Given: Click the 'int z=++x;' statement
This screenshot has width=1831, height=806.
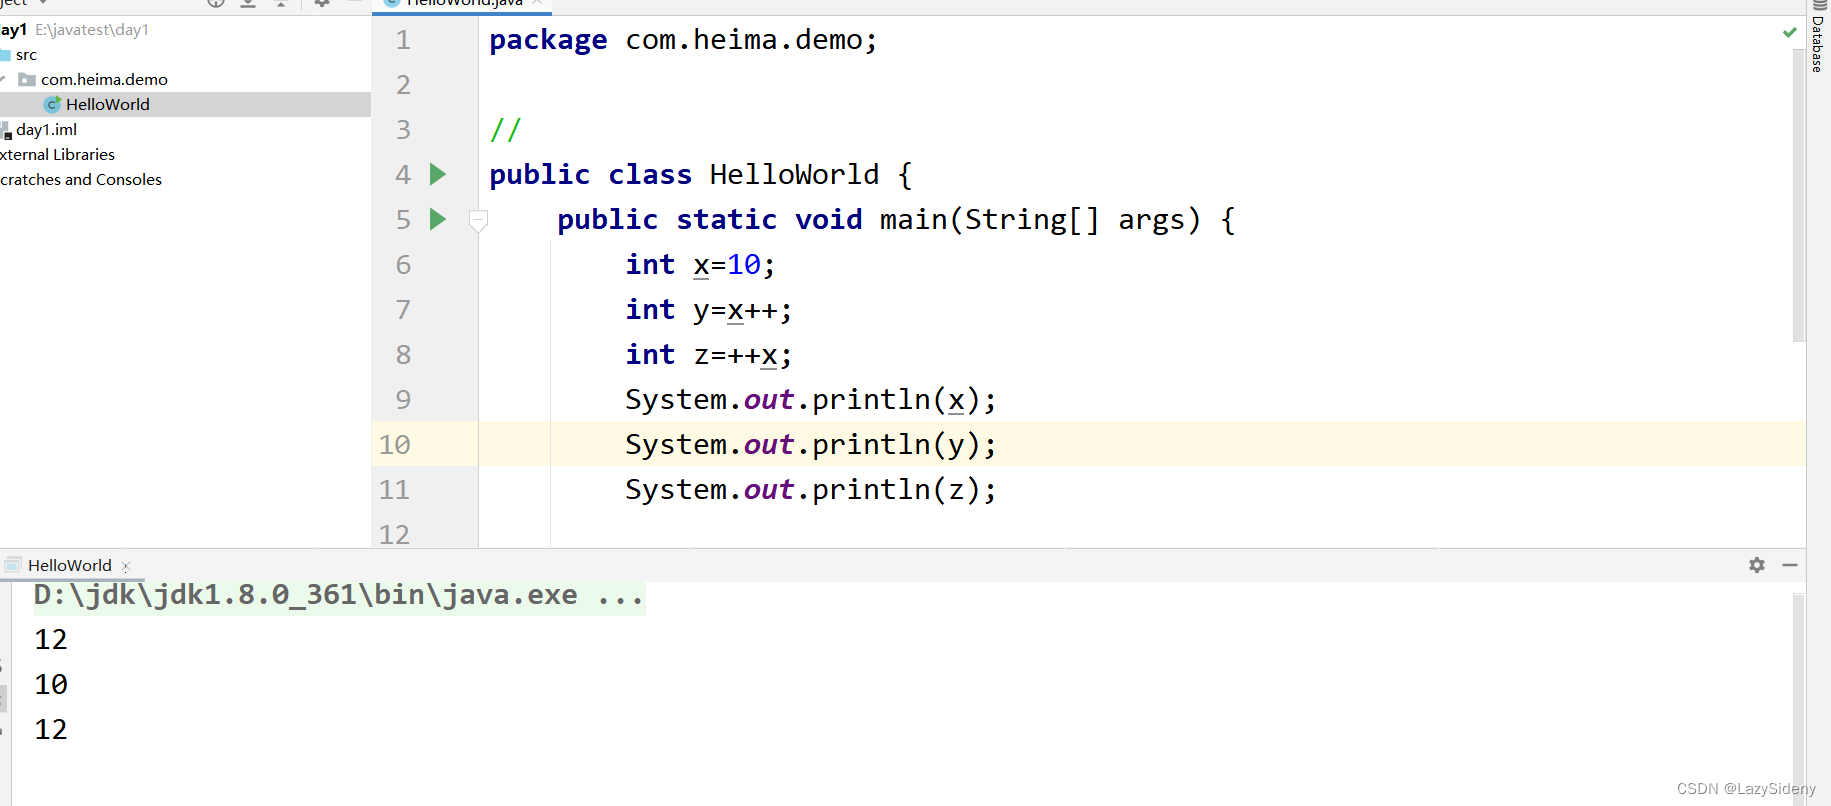Looking at the screenshot, I should [709, 355].
